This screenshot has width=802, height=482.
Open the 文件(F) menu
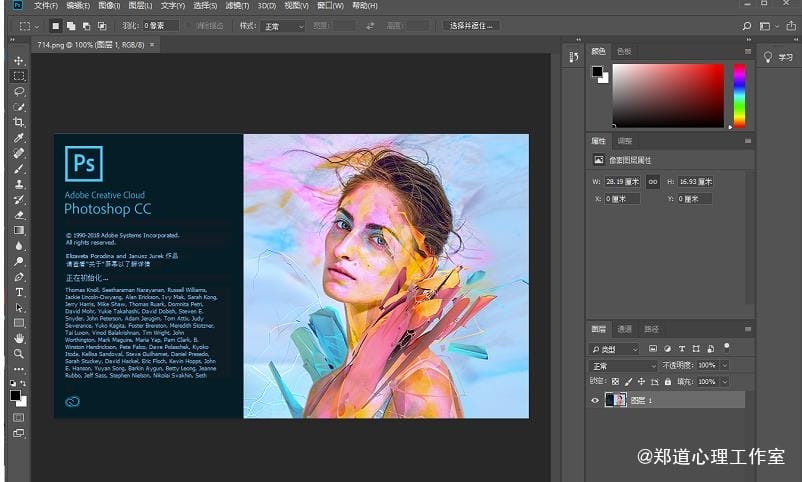(x=46, y=6)
